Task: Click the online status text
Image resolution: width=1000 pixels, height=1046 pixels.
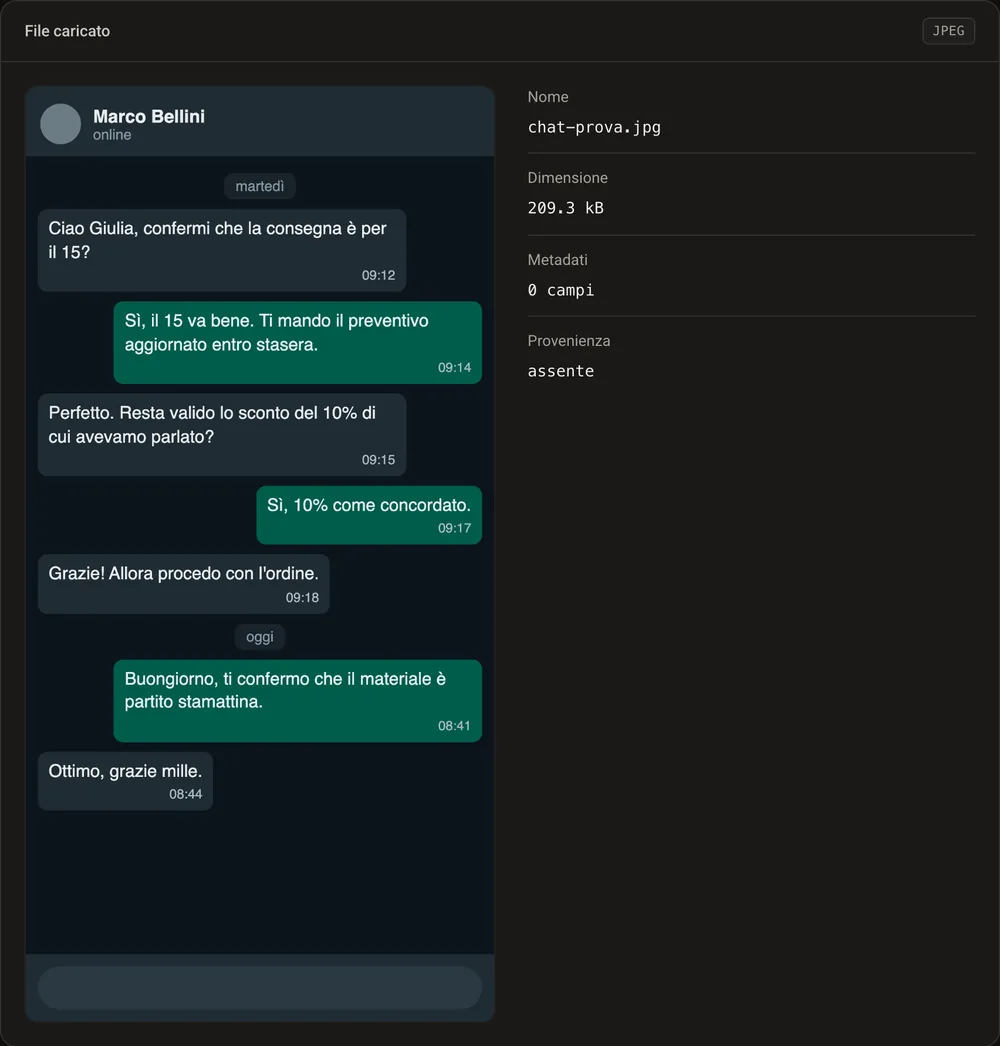Action: click(x=111, y=135)
